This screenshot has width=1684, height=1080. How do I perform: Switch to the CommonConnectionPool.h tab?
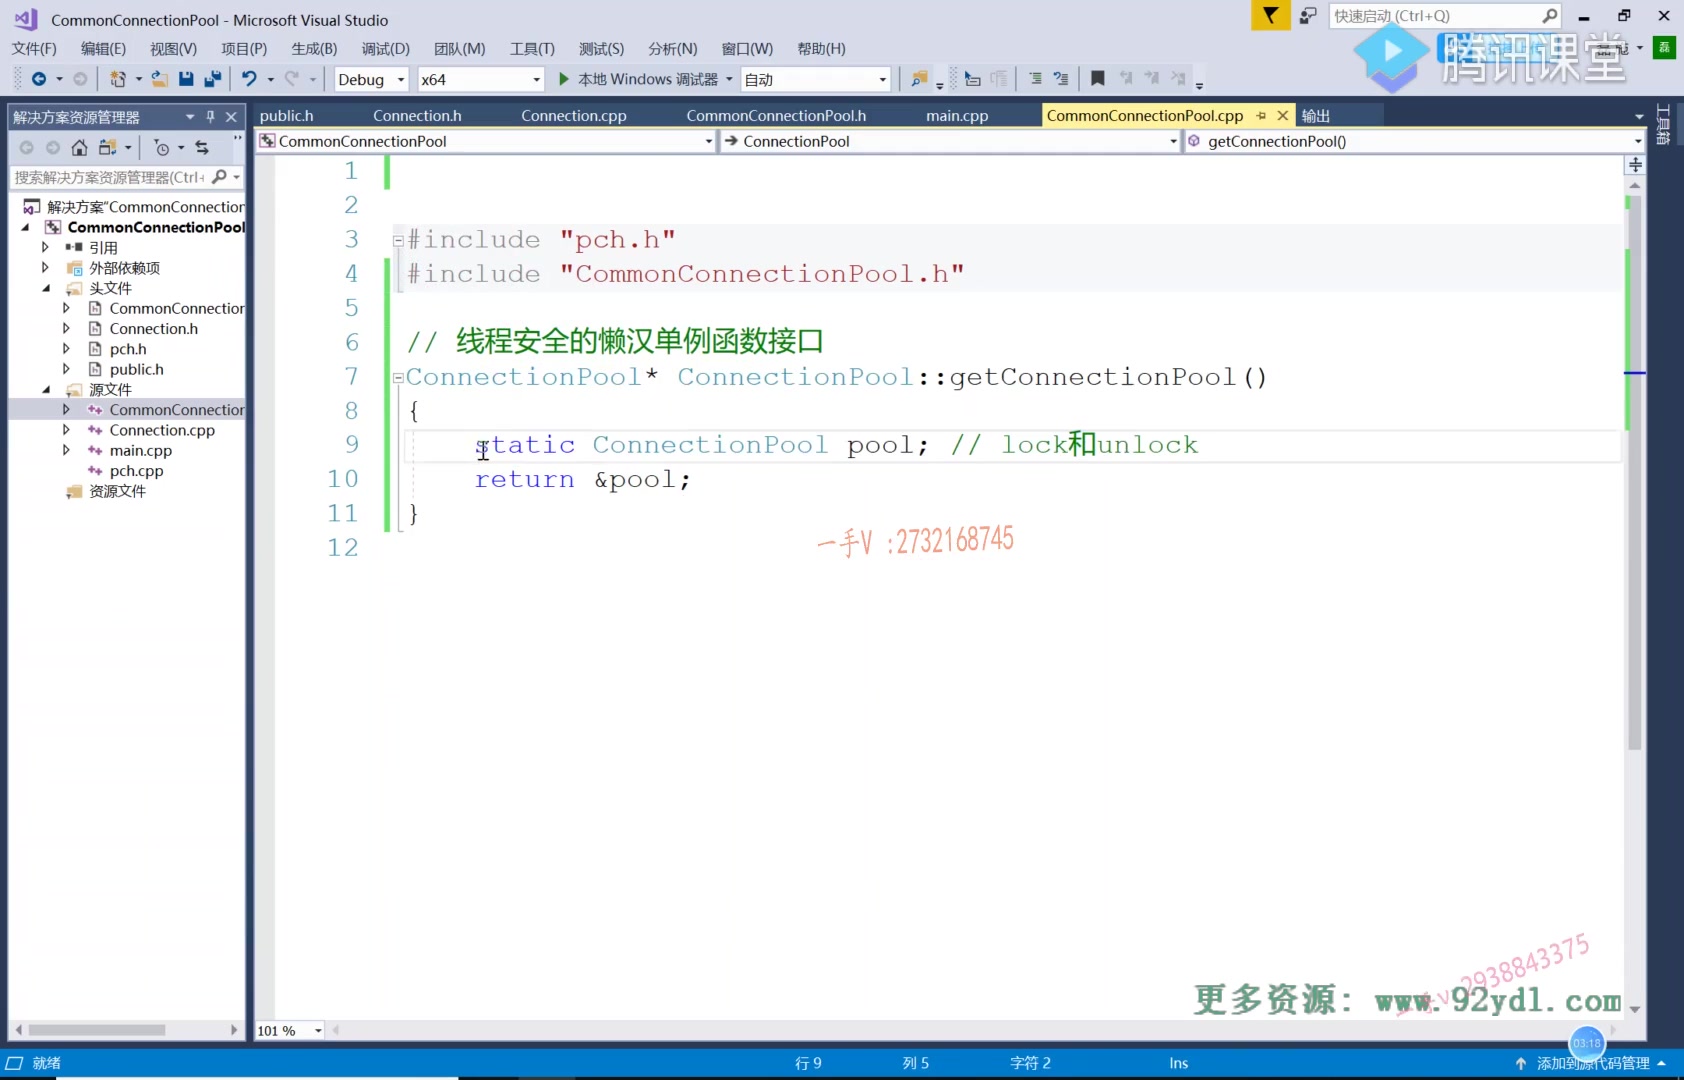(x=776, y=116)
